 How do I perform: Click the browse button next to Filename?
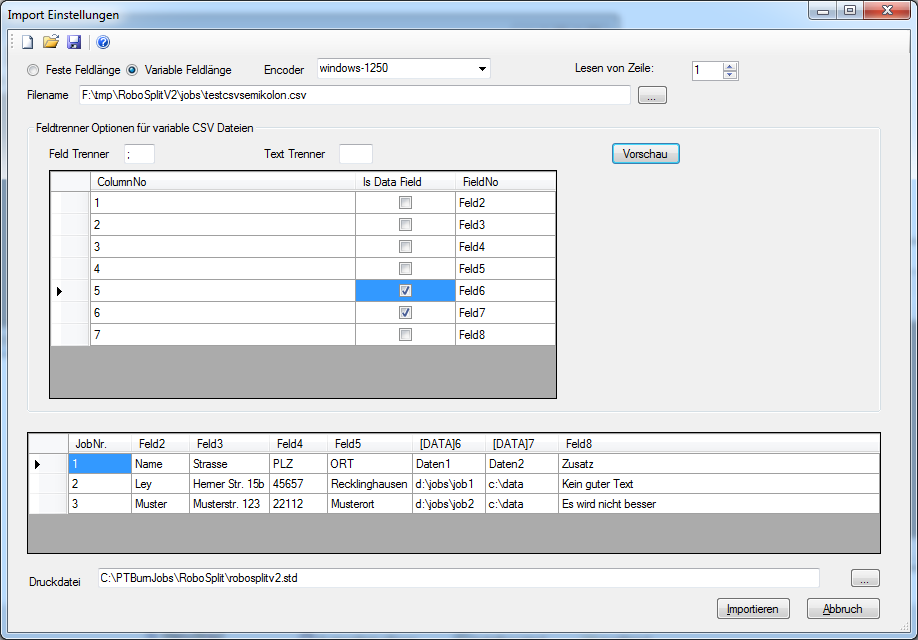point(651,96)
